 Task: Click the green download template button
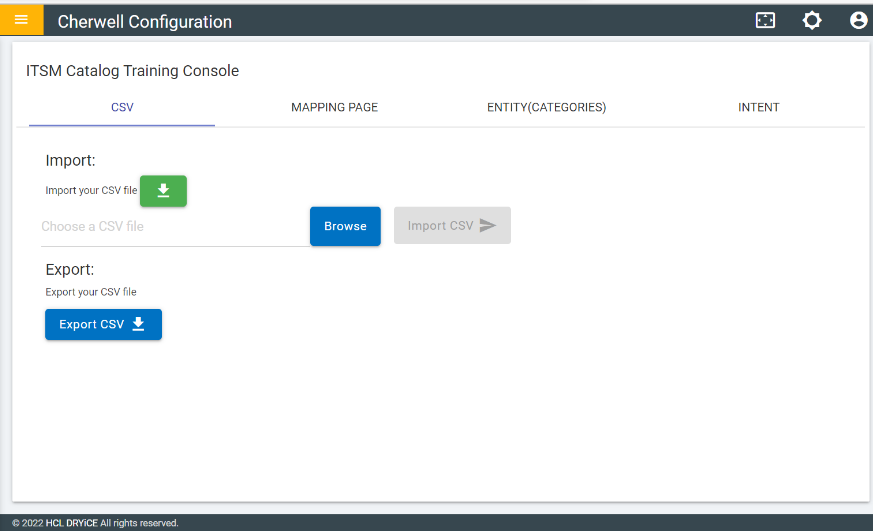[163, 191]
